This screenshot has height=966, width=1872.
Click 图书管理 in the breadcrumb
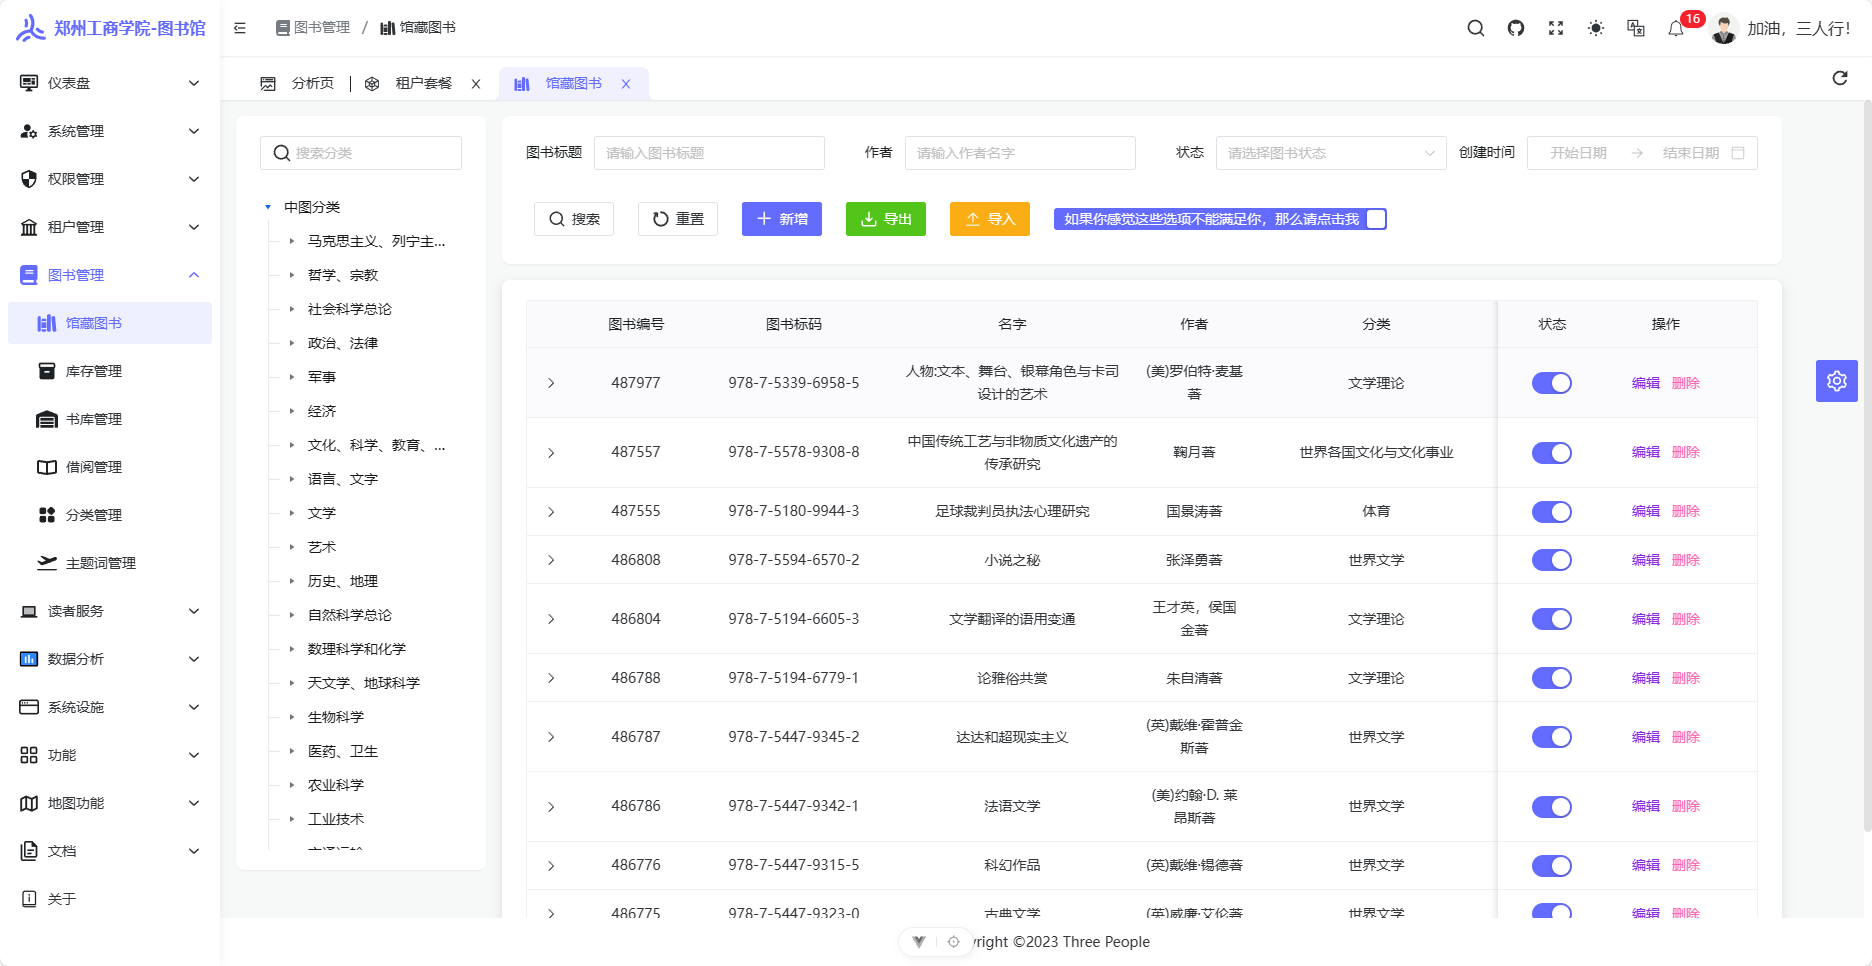[x=313, y=28]
